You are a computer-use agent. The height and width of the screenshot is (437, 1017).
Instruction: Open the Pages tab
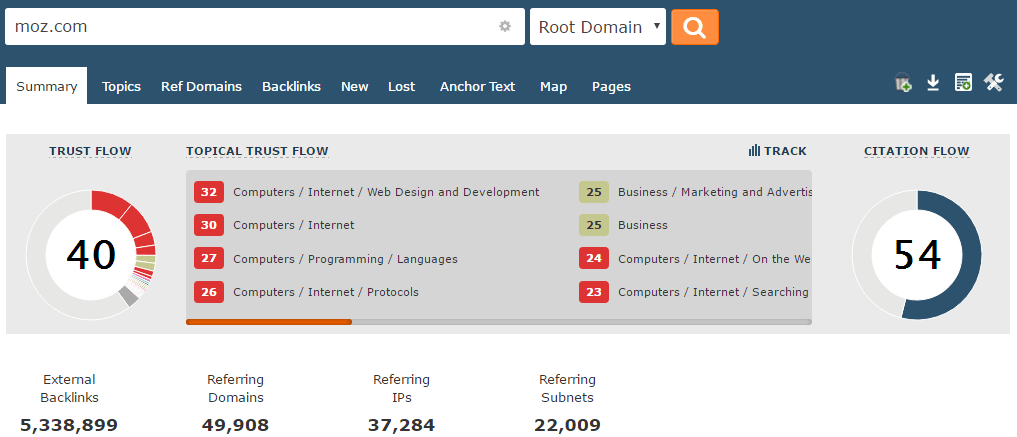(611, 86)
